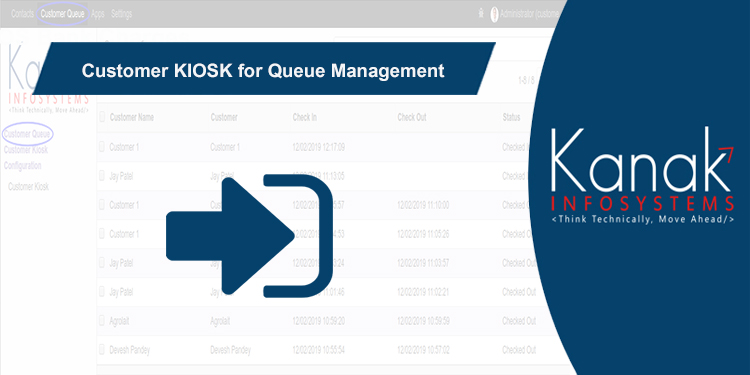
Task: Toggle the select-all checkbox in table header
Action: (x=102, y=117)
